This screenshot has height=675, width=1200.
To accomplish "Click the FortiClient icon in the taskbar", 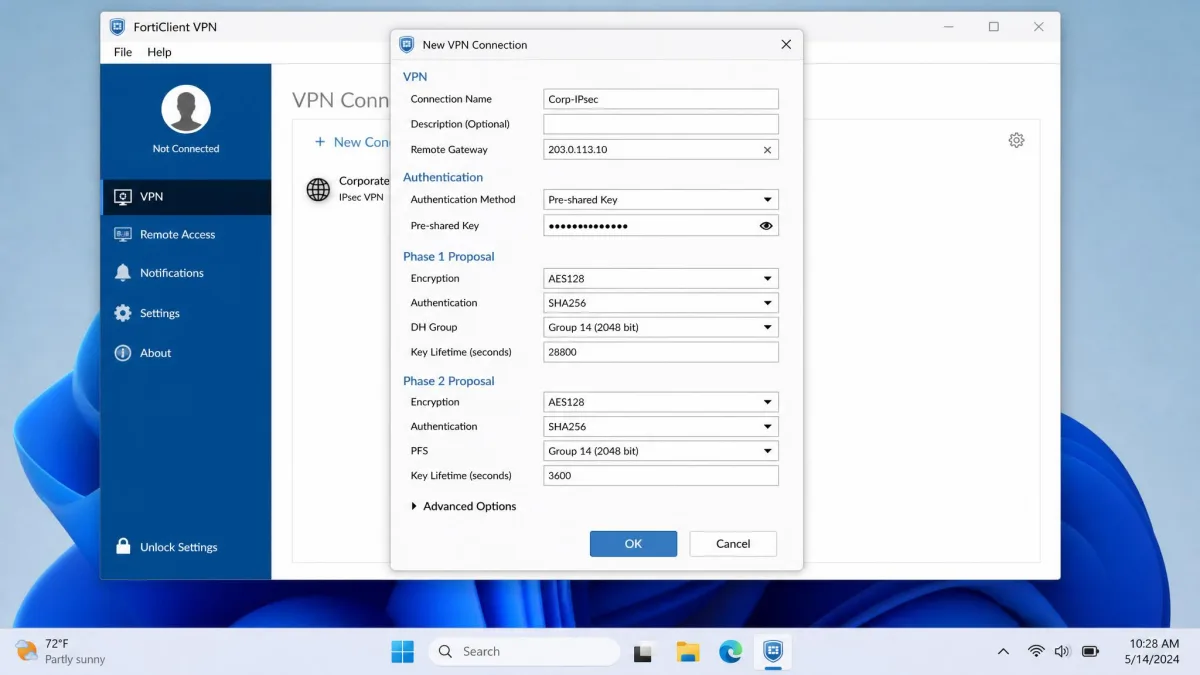I will pos(773,652).
